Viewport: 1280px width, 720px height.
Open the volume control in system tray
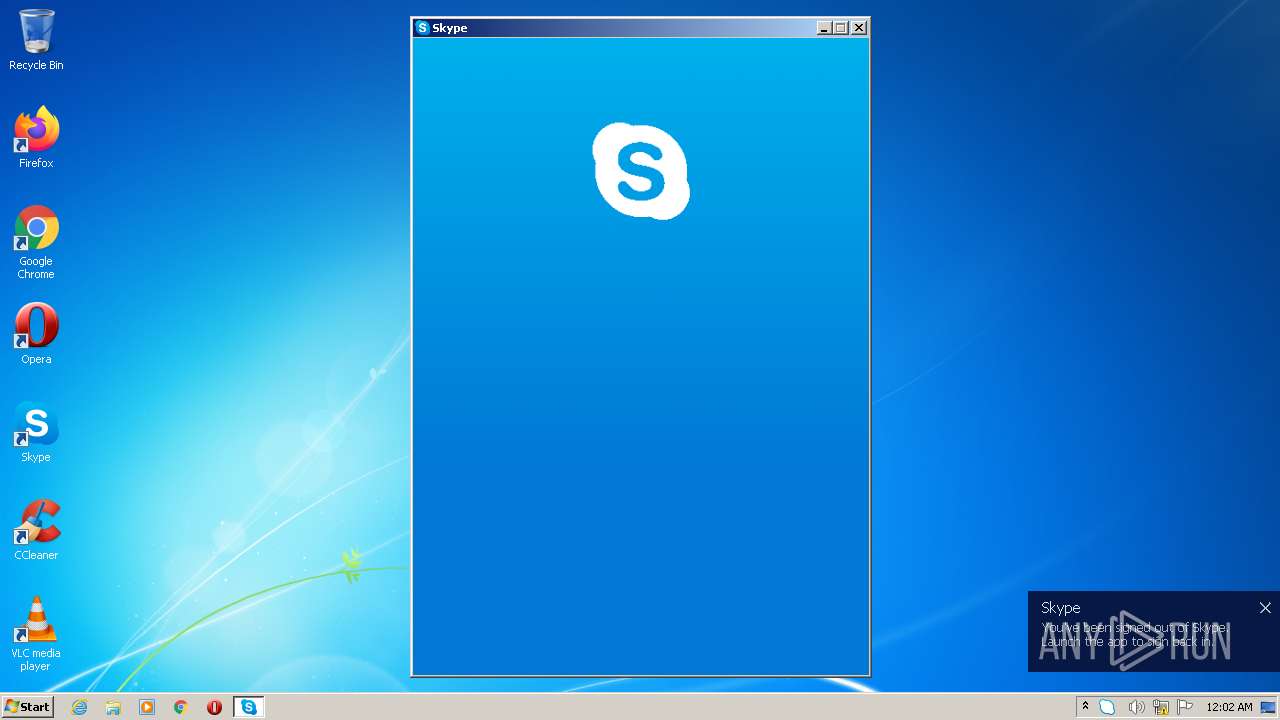pyautogui.click(x=1136, y=707)
